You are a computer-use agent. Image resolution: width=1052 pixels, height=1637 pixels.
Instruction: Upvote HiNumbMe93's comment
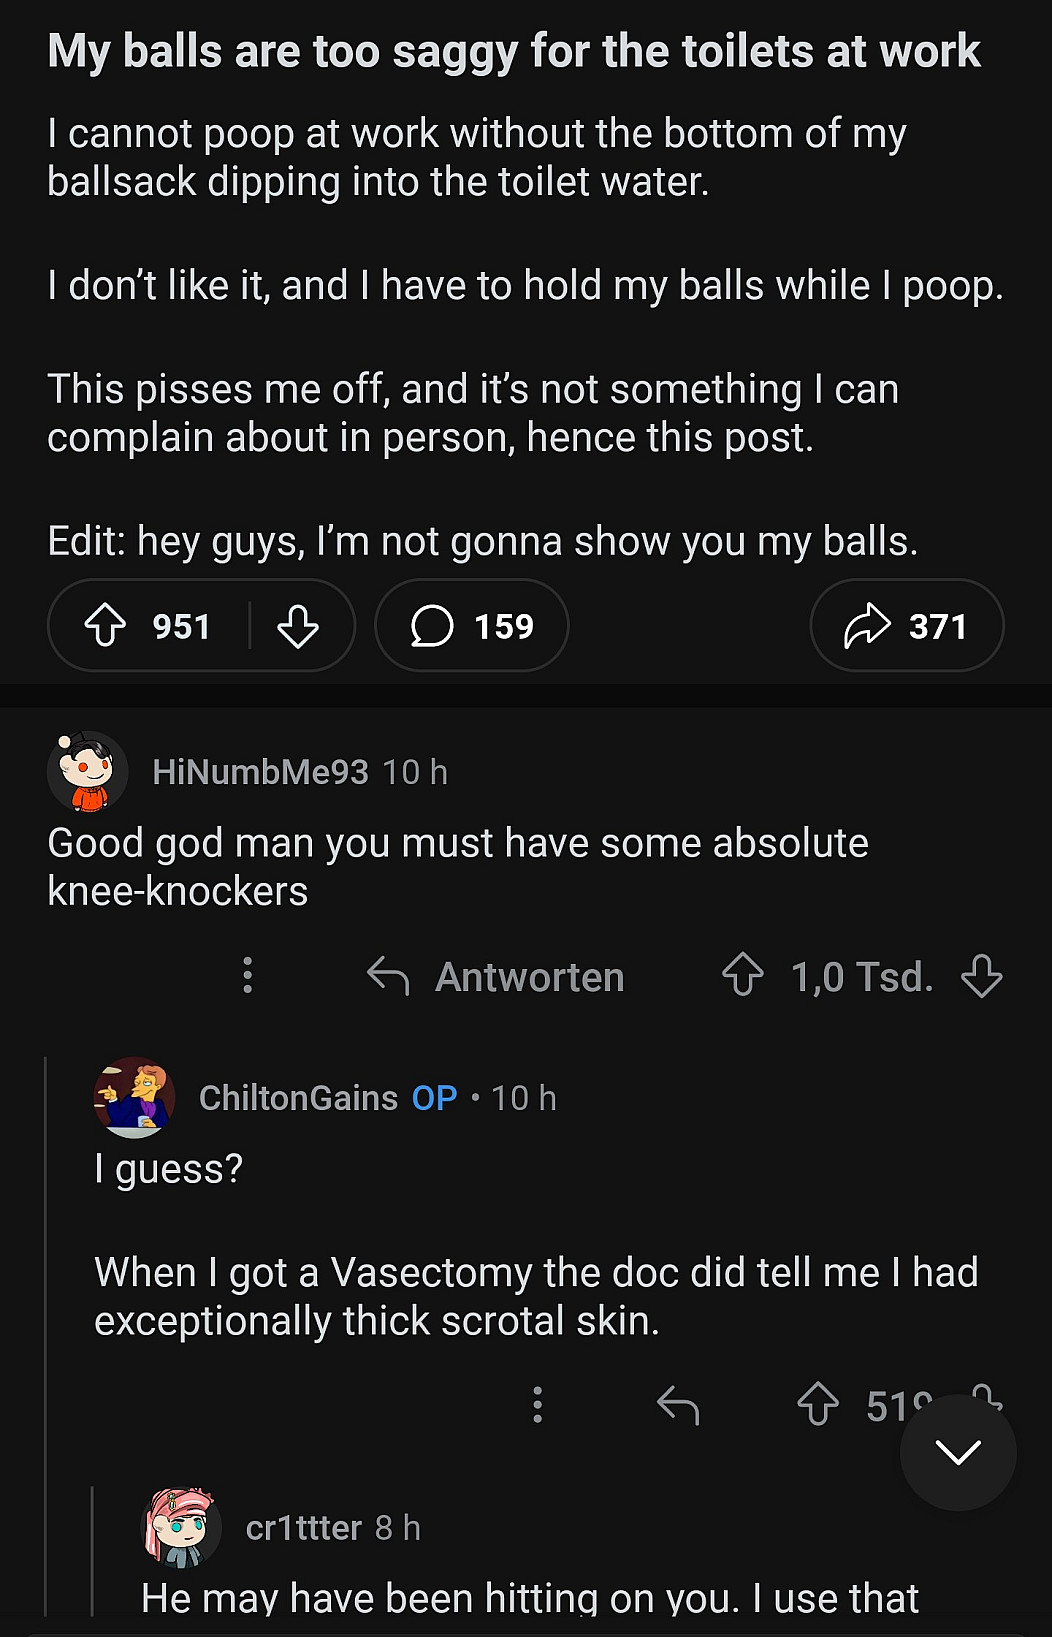[743, 975]
